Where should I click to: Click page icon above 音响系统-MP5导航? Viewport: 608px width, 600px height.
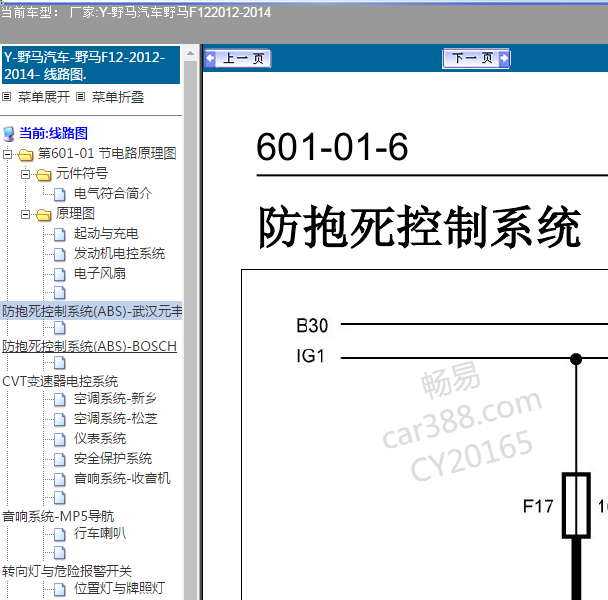click(59, 498)
